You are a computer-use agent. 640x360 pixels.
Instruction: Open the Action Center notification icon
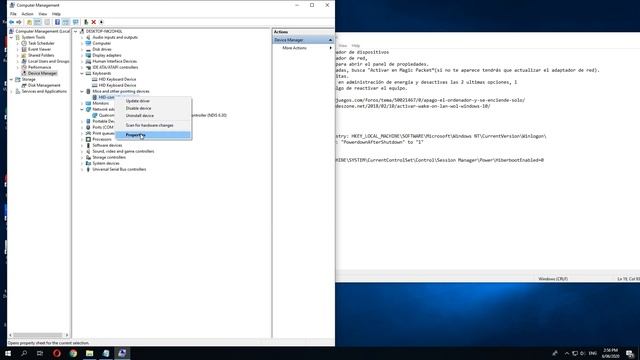[x=630, y=353]
